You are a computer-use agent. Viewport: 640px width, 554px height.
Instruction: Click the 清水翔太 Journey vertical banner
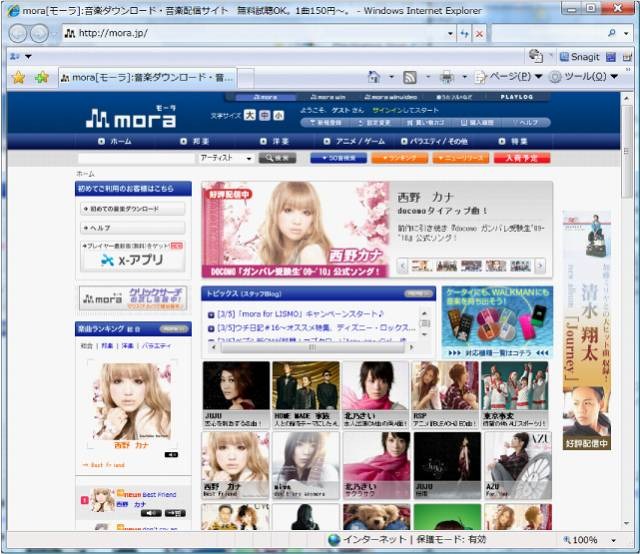(x=587, y=330)
